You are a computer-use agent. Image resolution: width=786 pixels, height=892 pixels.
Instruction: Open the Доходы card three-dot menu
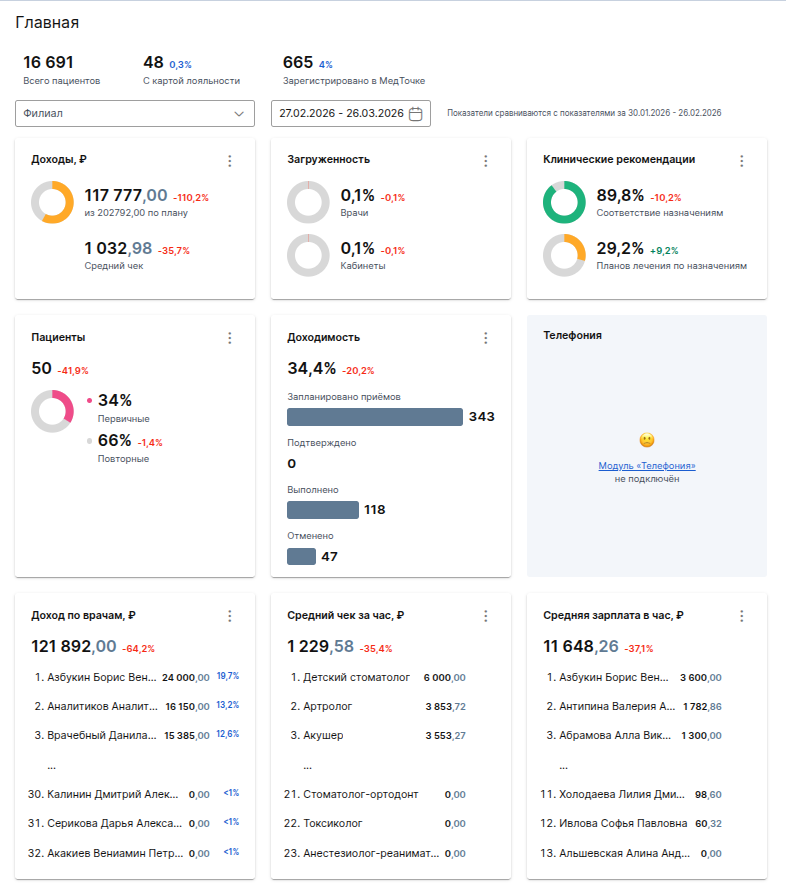click(x=230, y=161)
